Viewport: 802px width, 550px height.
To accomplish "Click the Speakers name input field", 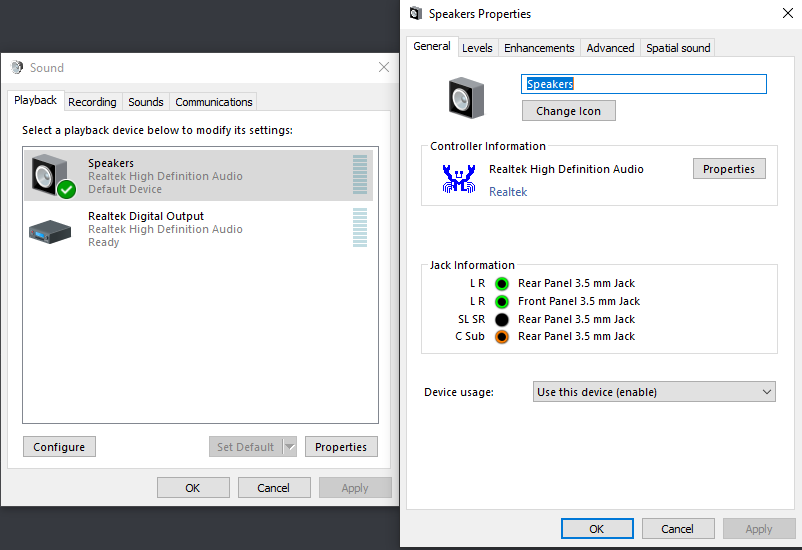I will point(643,84).
